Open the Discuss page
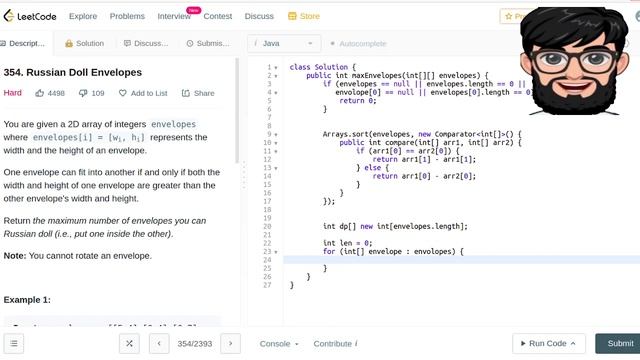 pyautogui.click(x=259, y=16)
